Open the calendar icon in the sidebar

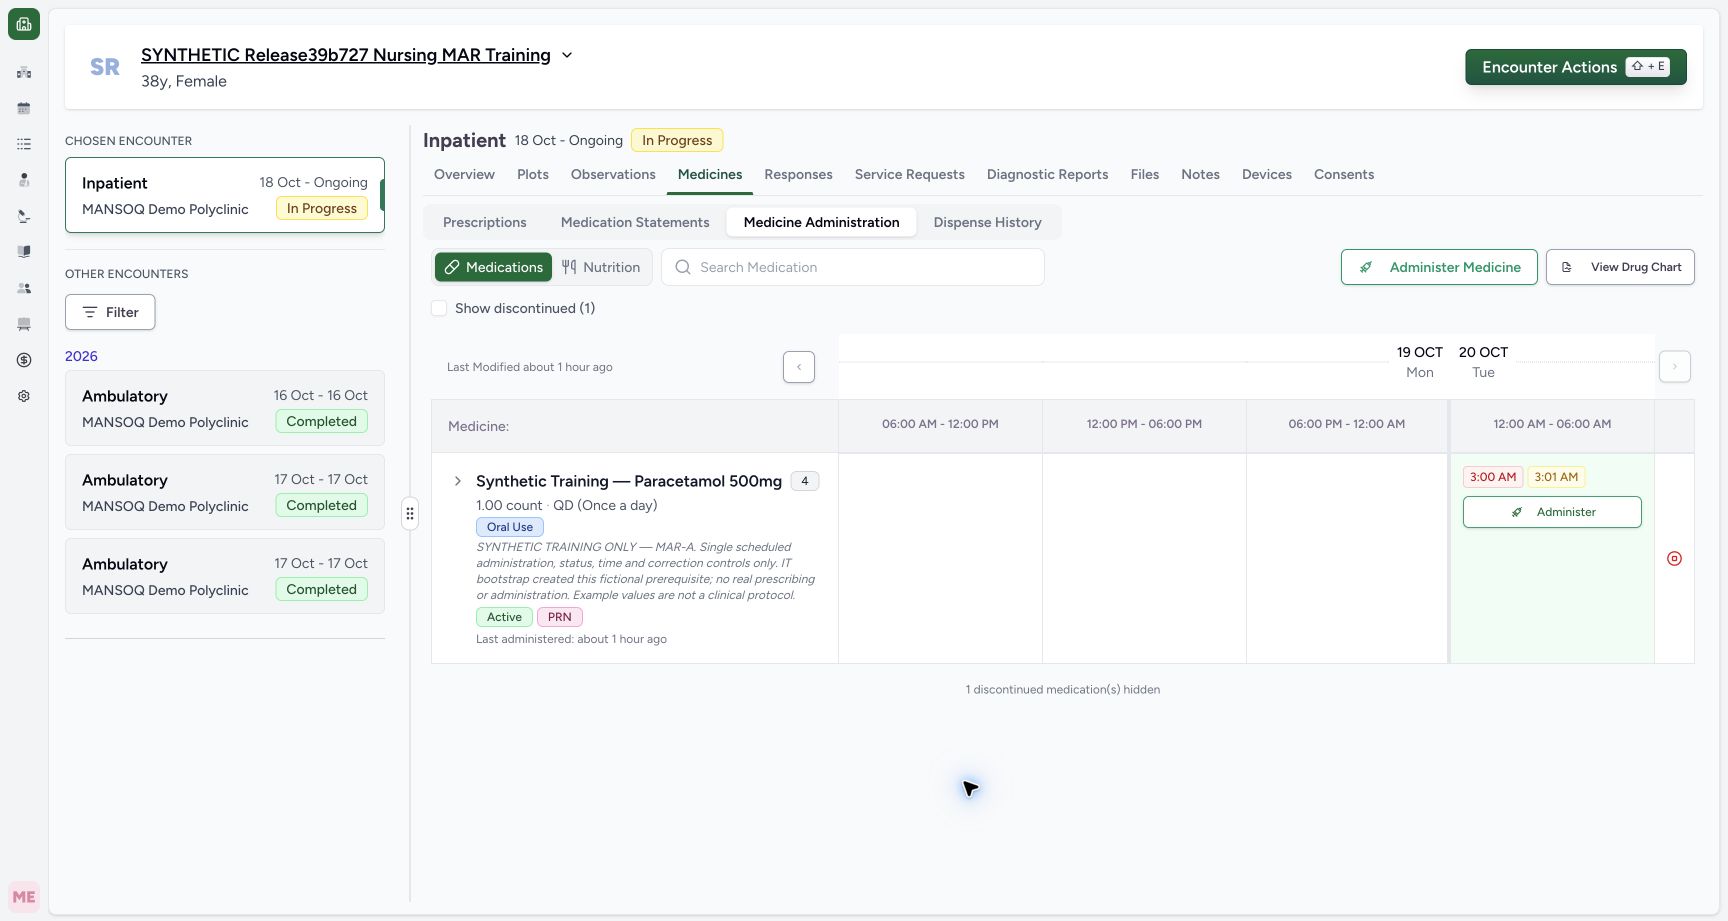(x=24, y=108)
